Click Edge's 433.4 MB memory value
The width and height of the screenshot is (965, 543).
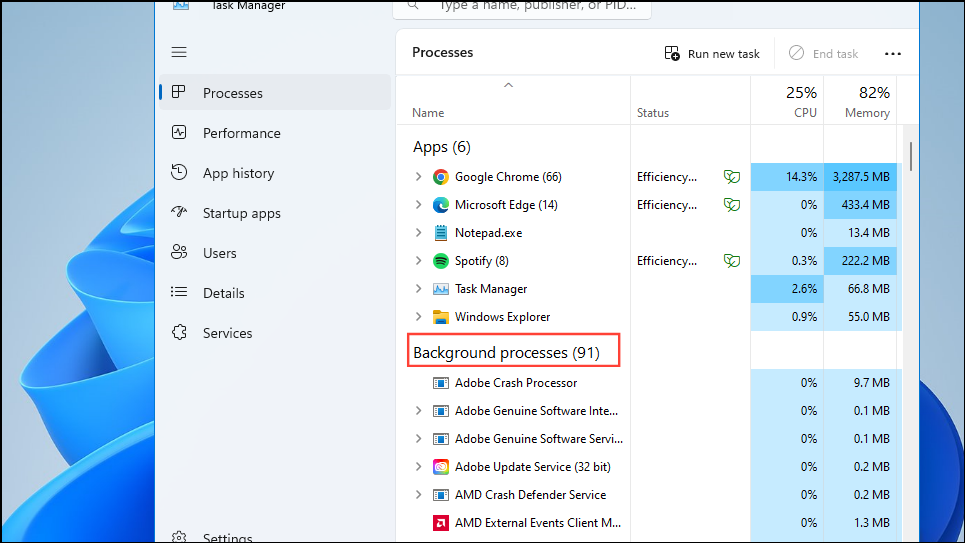point(860,205)
